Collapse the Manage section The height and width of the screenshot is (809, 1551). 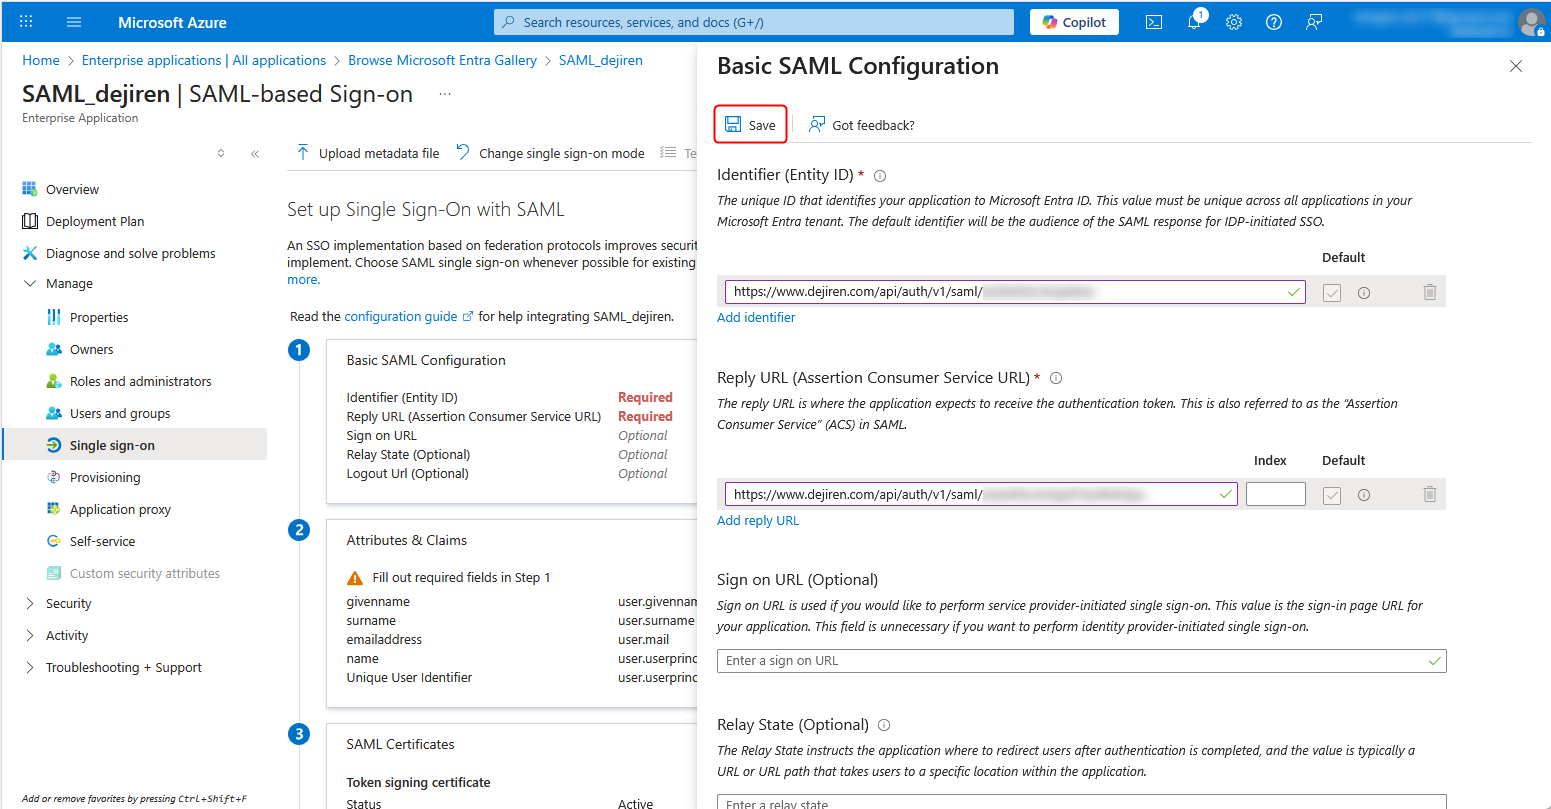coord(29,284)
